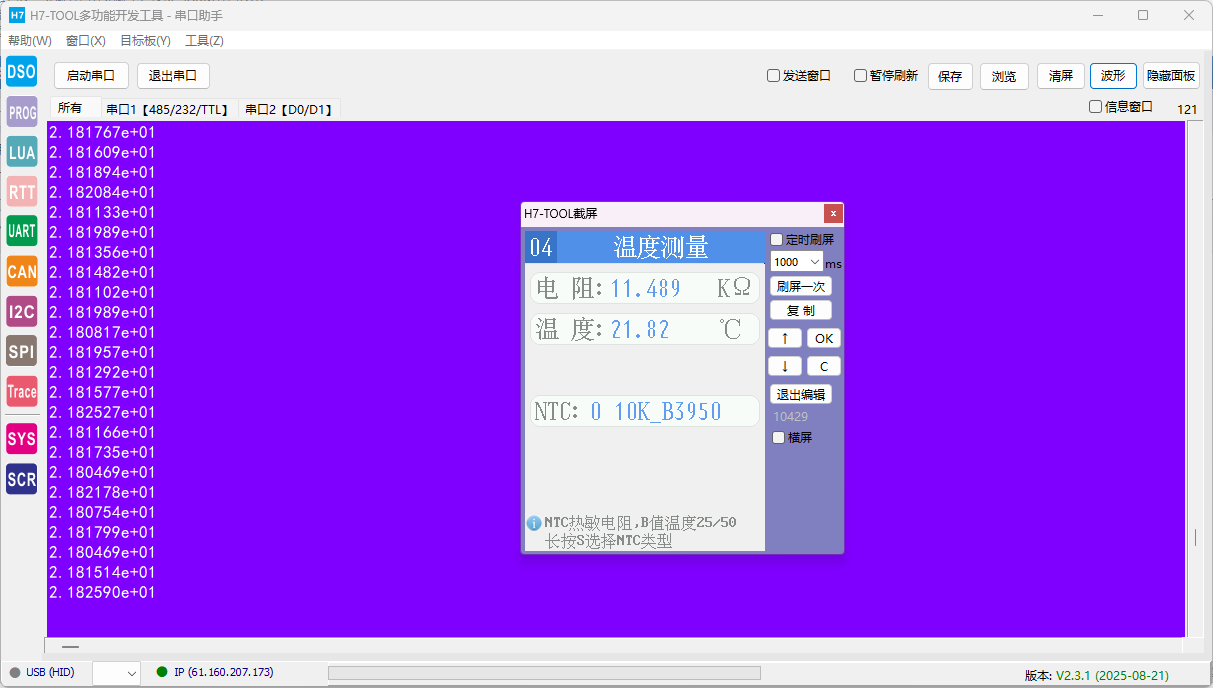
Task: Switch to the 串口1【485/232/TTL】 tab
Action: [x=168, y=109]
